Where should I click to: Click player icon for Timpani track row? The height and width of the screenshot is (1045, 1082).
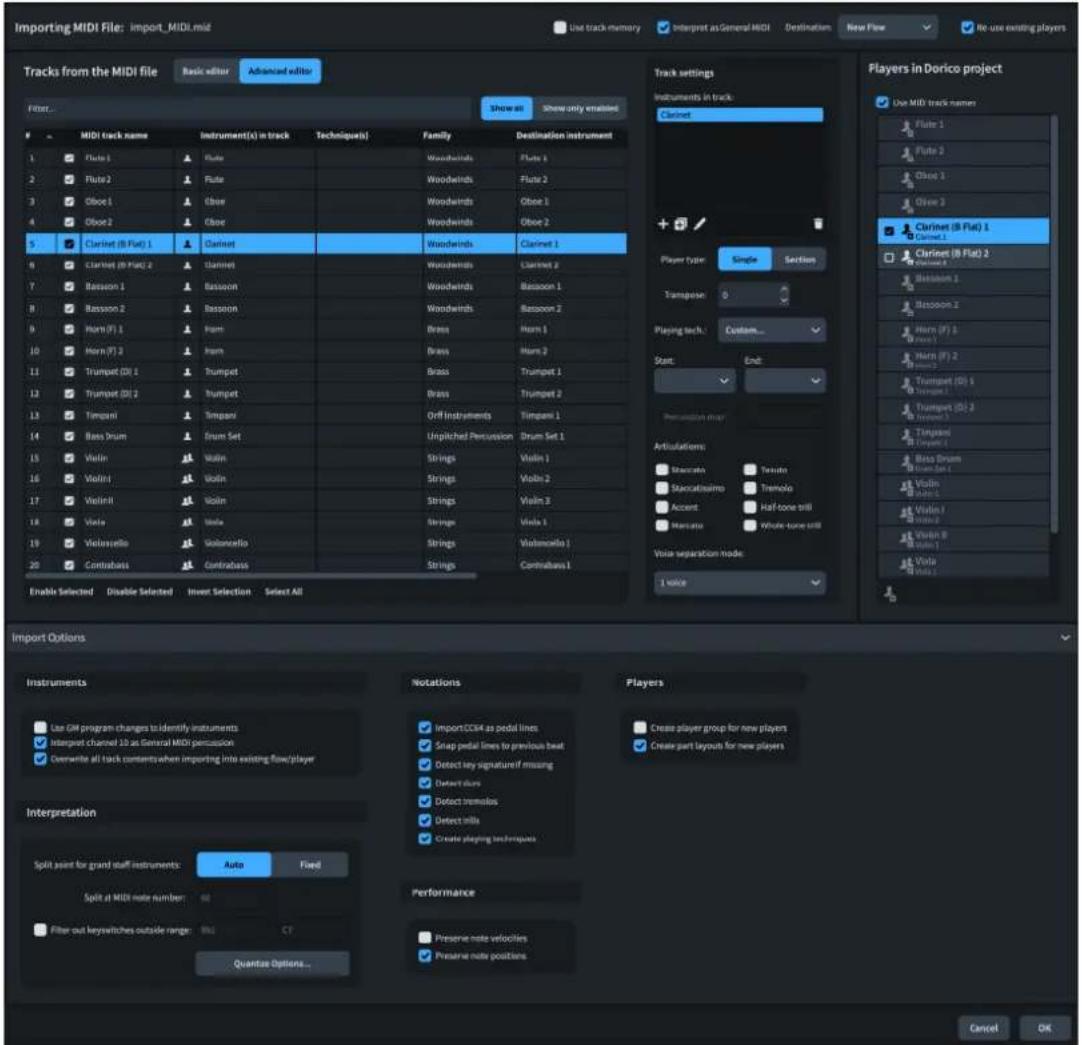(x=188, y=416)
